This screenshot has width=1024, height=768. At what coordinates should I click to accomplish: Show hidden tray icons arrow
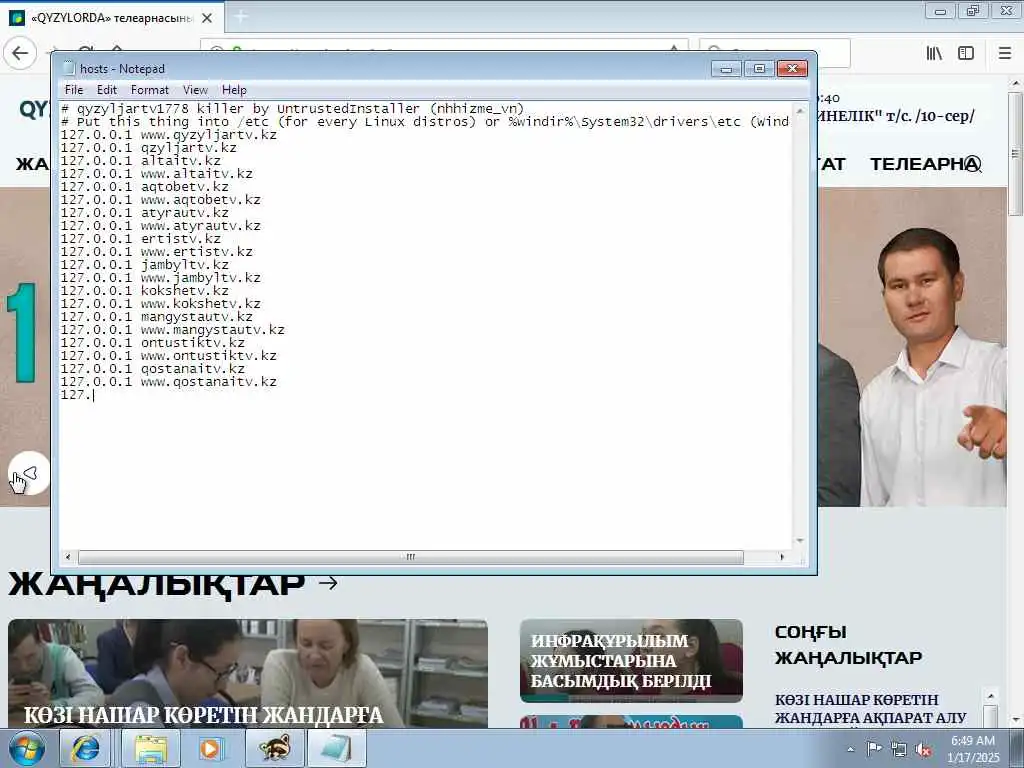coord(850,750)
